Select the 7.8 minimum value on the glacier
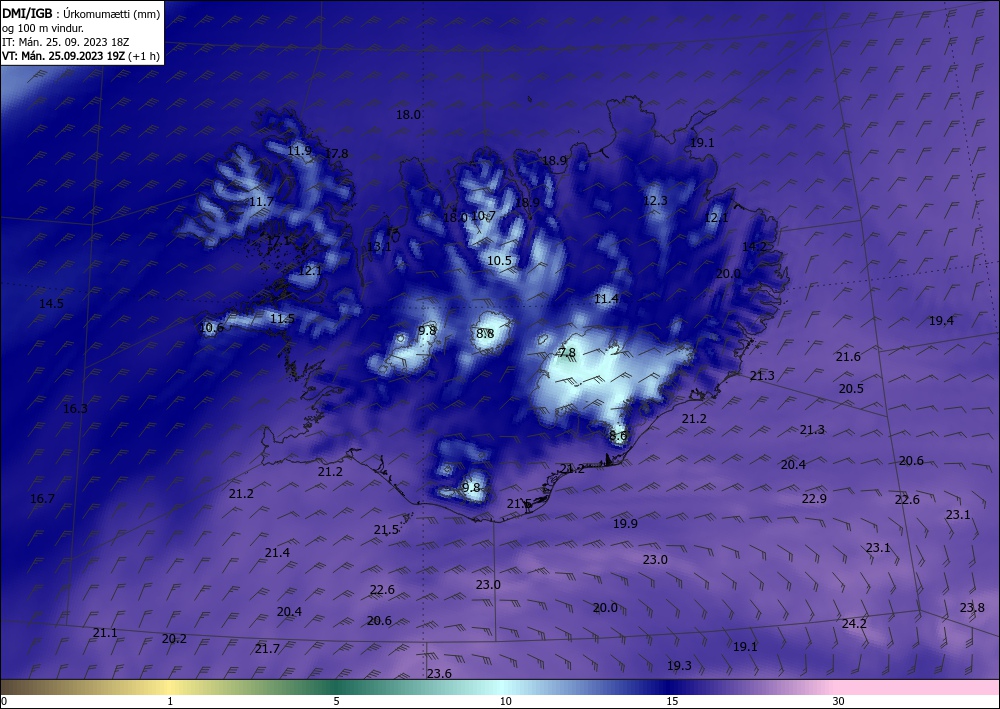The height and width of the screenshot is (709, 1000). point(567,353)
